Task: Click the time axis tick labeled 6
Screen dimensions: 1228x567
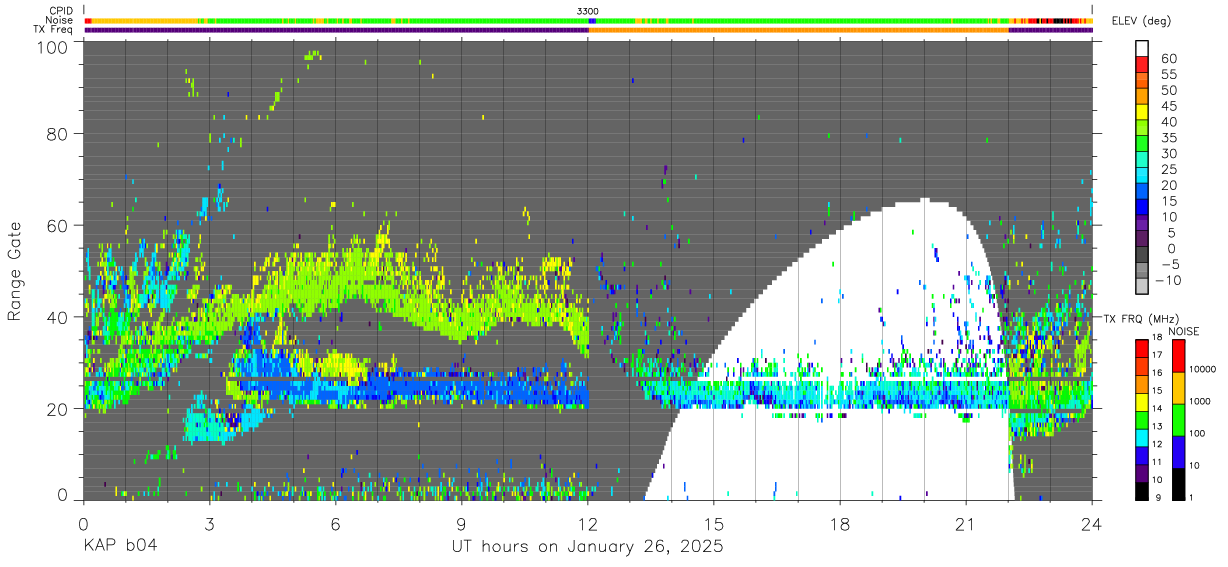Action: [335, 524]
